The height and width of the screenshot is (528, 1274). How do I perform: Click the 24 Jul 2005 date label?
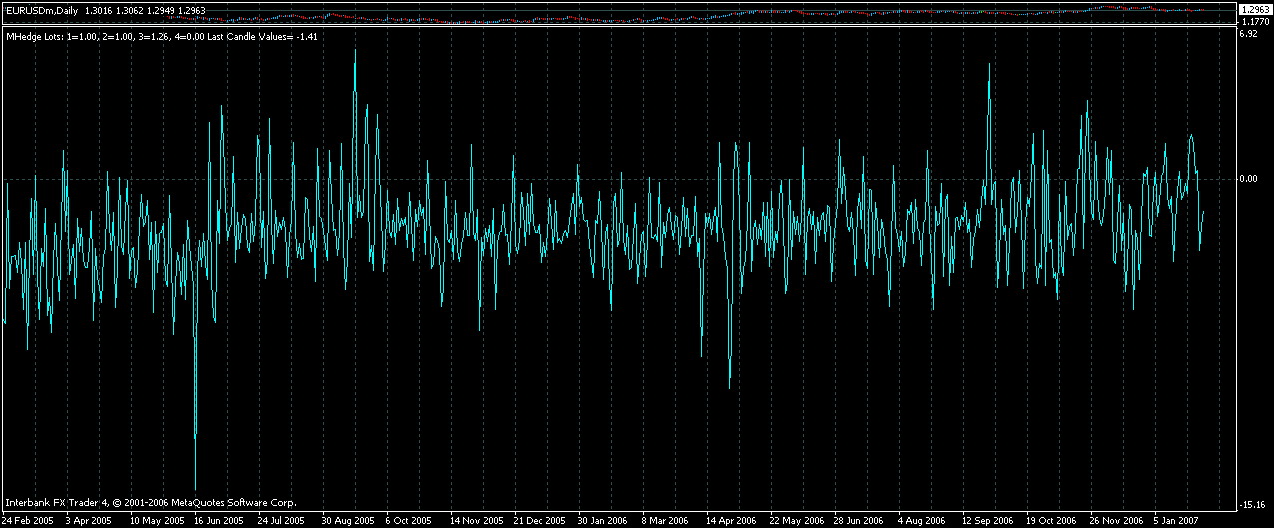(281, 520)
